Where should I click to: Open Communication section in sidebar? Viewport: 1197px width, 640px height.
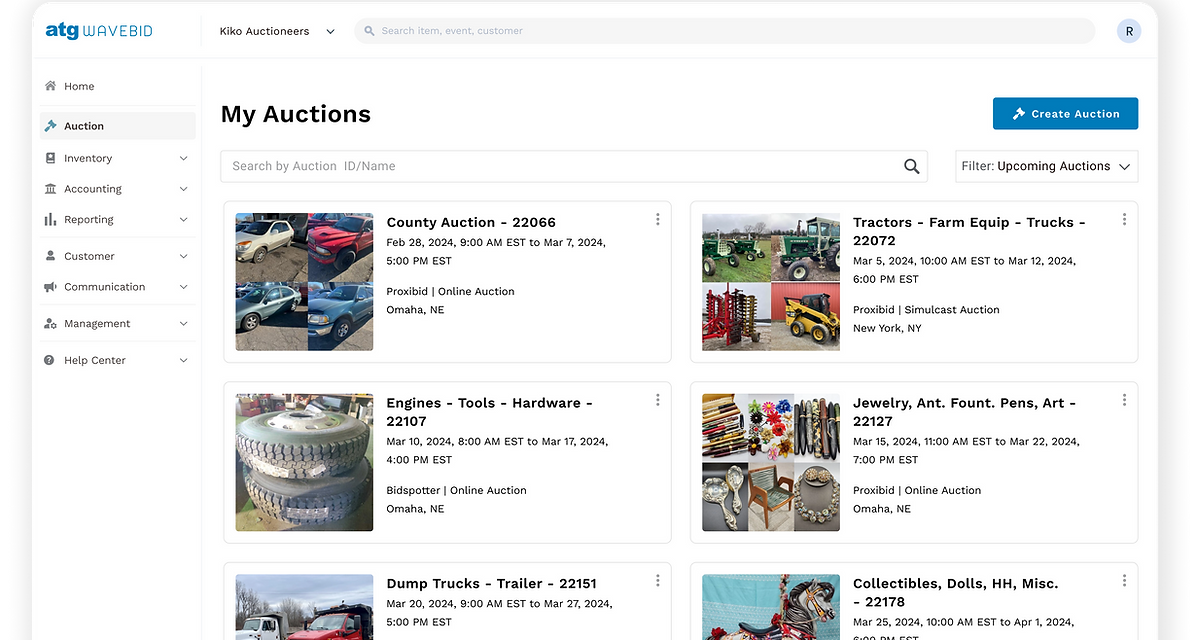(118, 286)
